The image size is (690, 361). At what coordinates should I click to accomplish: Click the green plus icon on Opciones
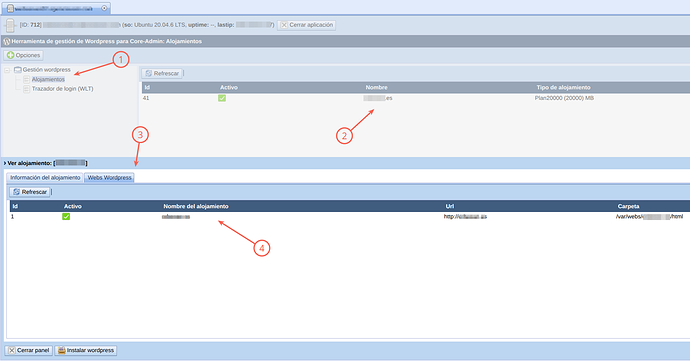11,55
